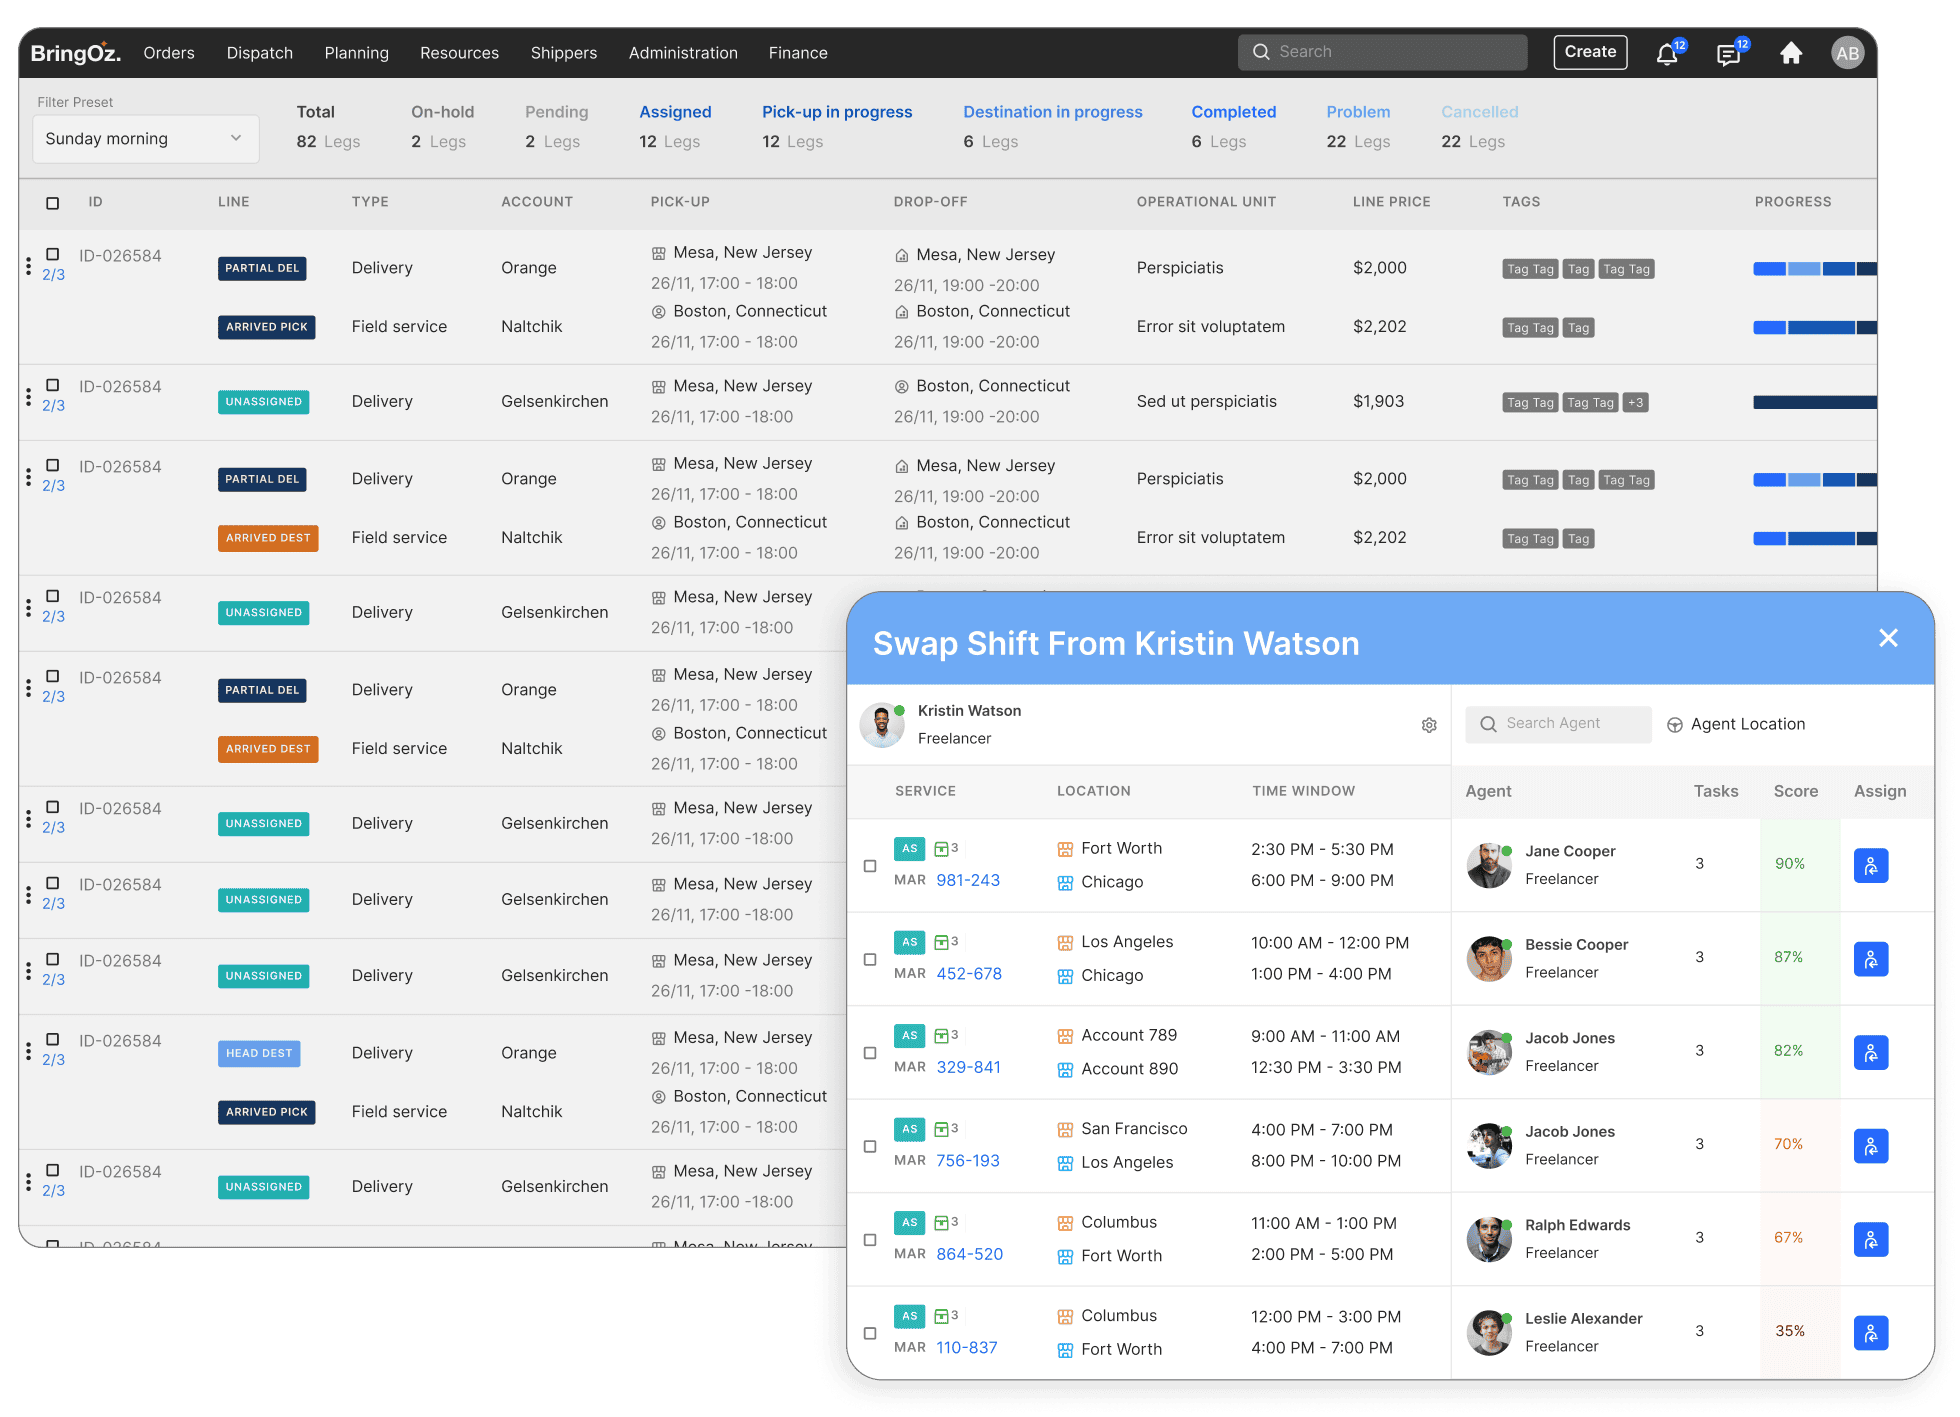Click the Search Agent input field
The width and height of the screenshot is (1960, 1417).
pos(1558,724)
